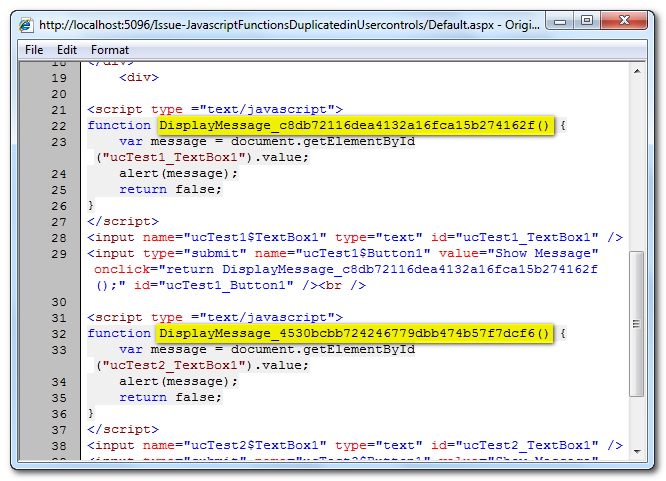The height and width of the screenshot is (481, 666).
Task: Open the Edit menu
Action: (x=67, y=49)
